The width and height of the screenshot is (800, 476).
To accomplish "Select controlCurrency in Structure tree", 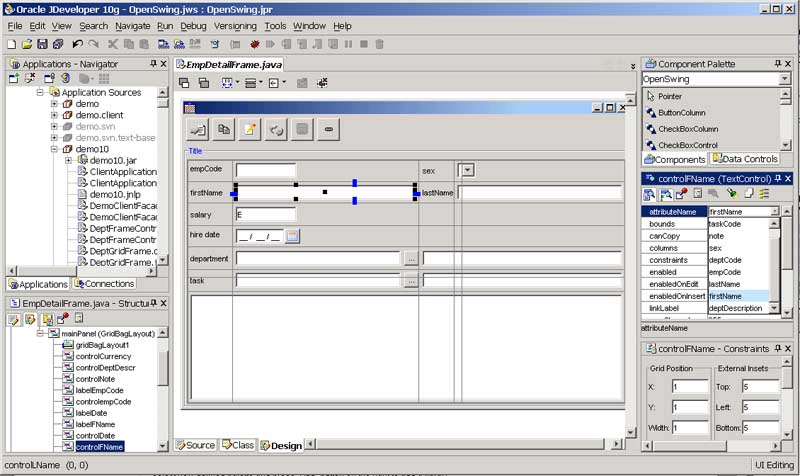I will point(104,357).
